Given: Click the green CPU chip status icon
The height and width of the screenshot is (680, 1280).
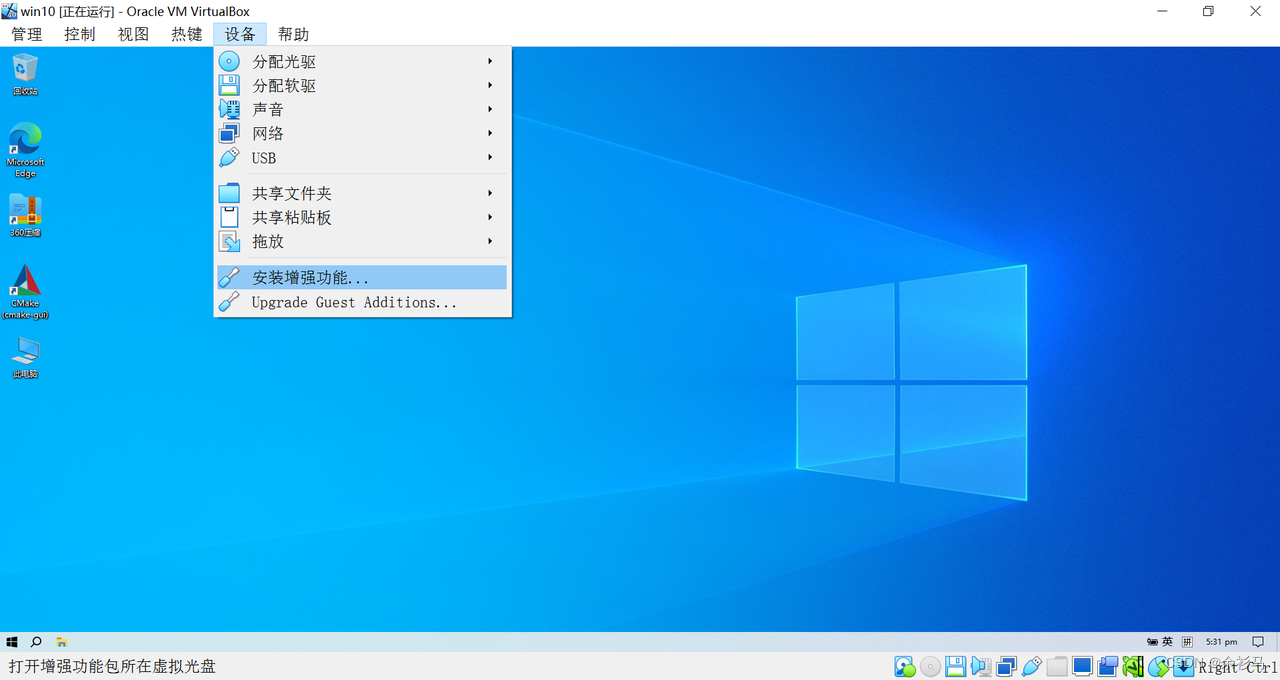Looking at the screenshot, I should pyautogui.click(x=1133, y=666).
